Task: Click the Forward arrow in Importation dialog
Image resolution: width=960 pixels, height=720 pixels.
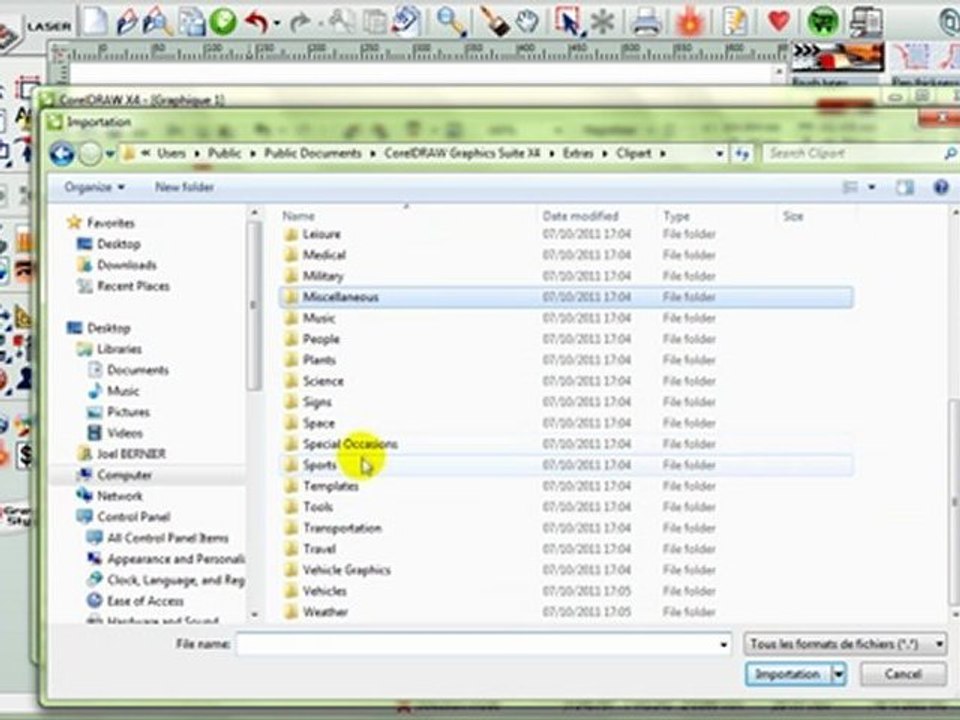Action: coord(90,154)
